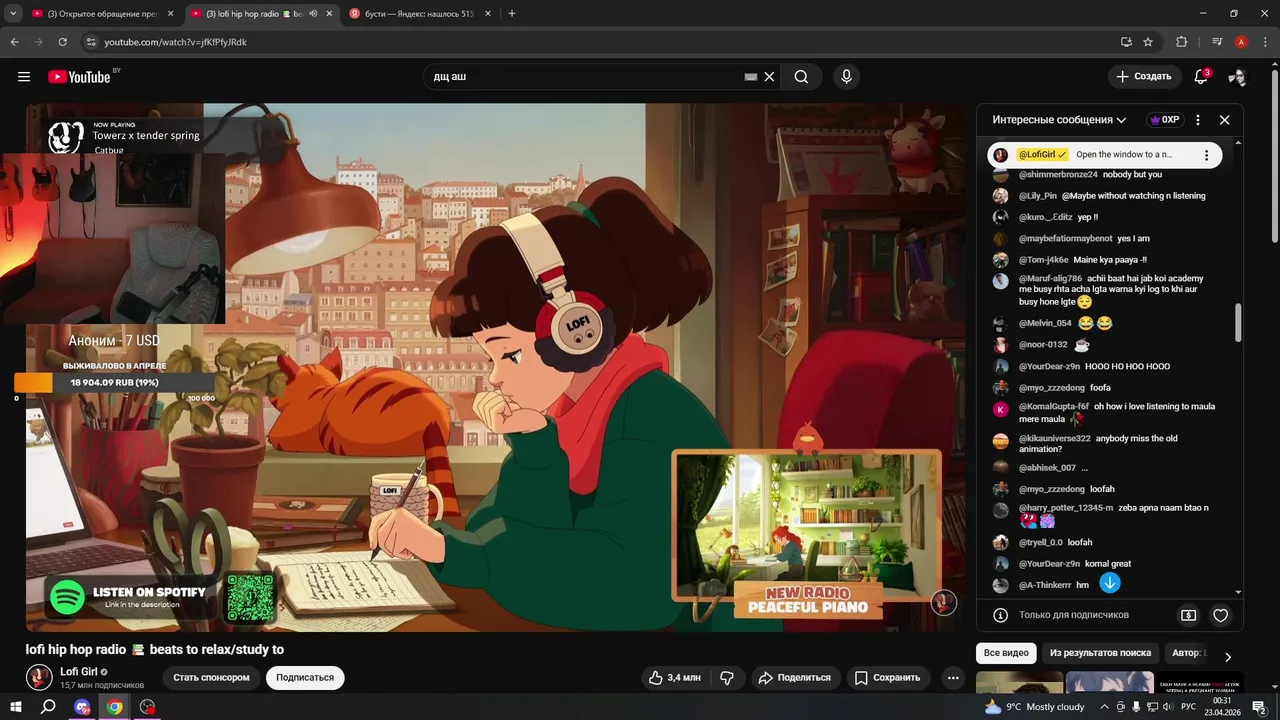1280x720 pixels.
Task: Click Поделиться to share the video
Action: pyautogui.click(x=795, y=678)
